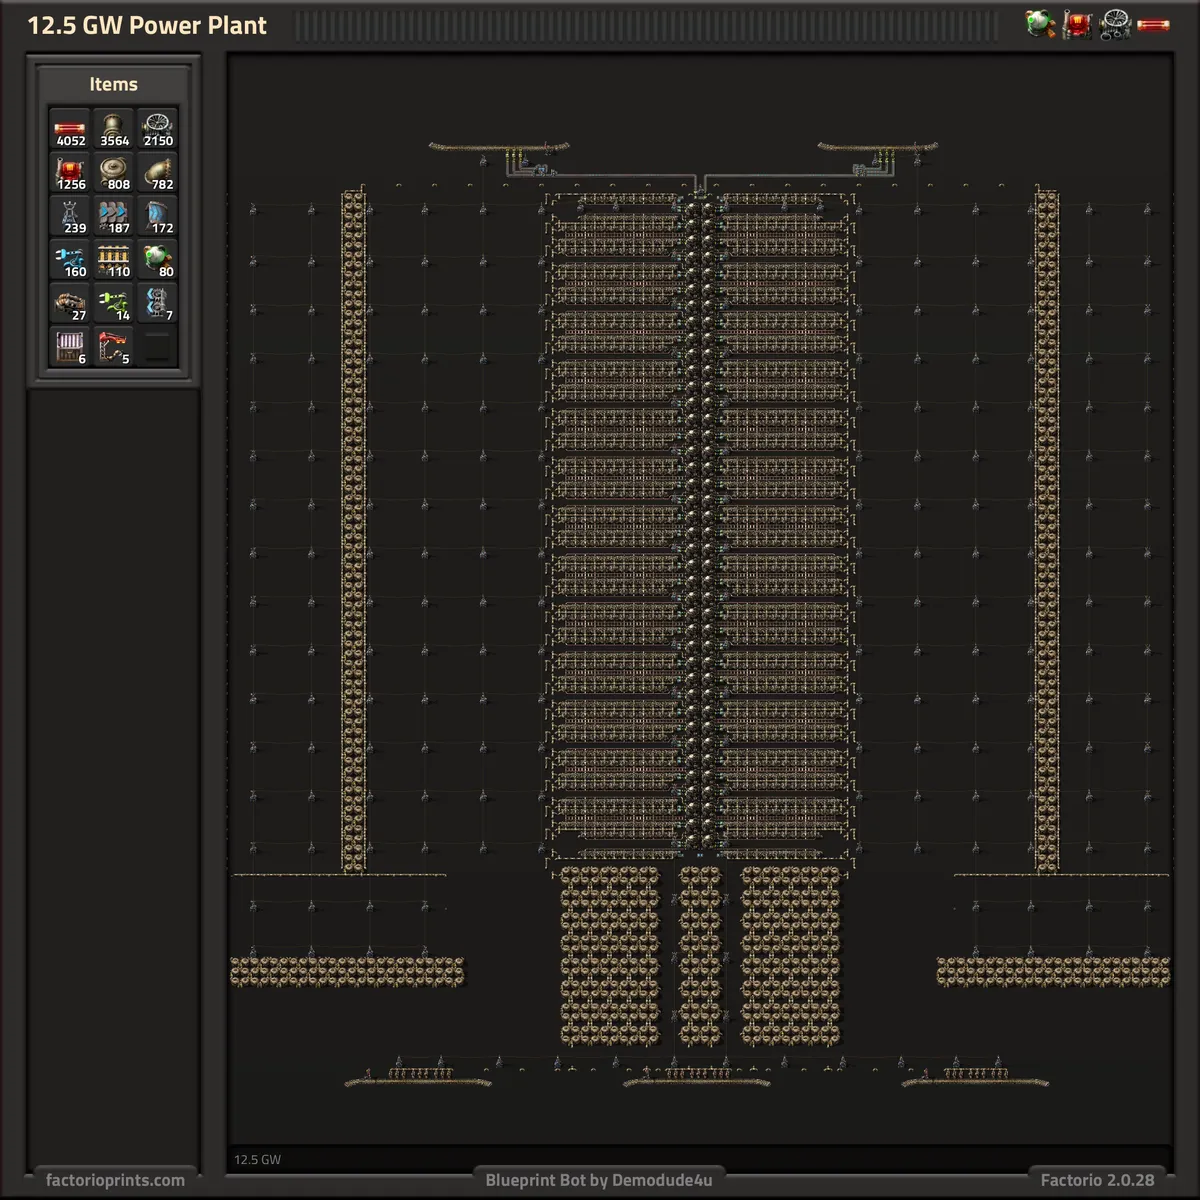Image resolution: width=1200 pixels, height=1200 pixels.
Task: Select the red item showing count 5
Action: [x=114, y=347]
